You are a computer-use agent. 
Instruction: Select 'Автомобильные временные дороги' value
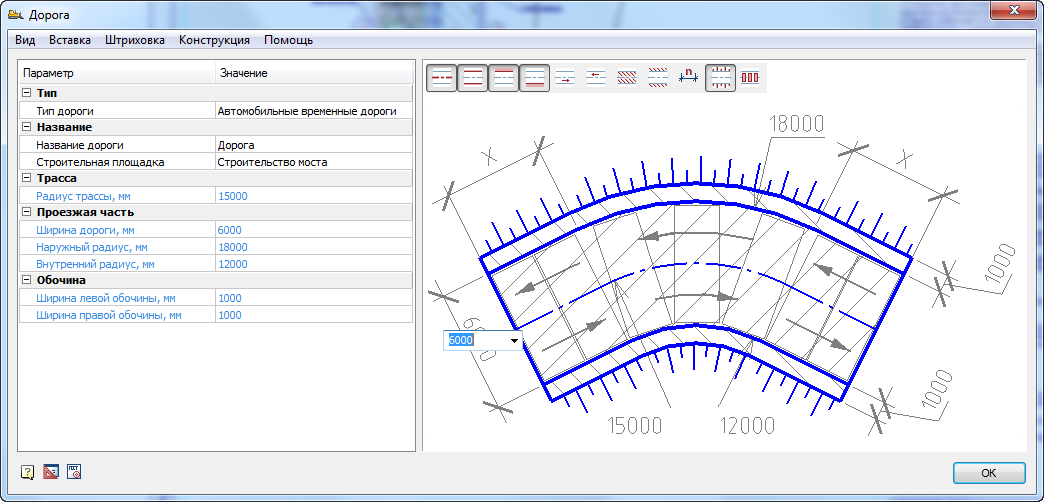coord(307,111)
